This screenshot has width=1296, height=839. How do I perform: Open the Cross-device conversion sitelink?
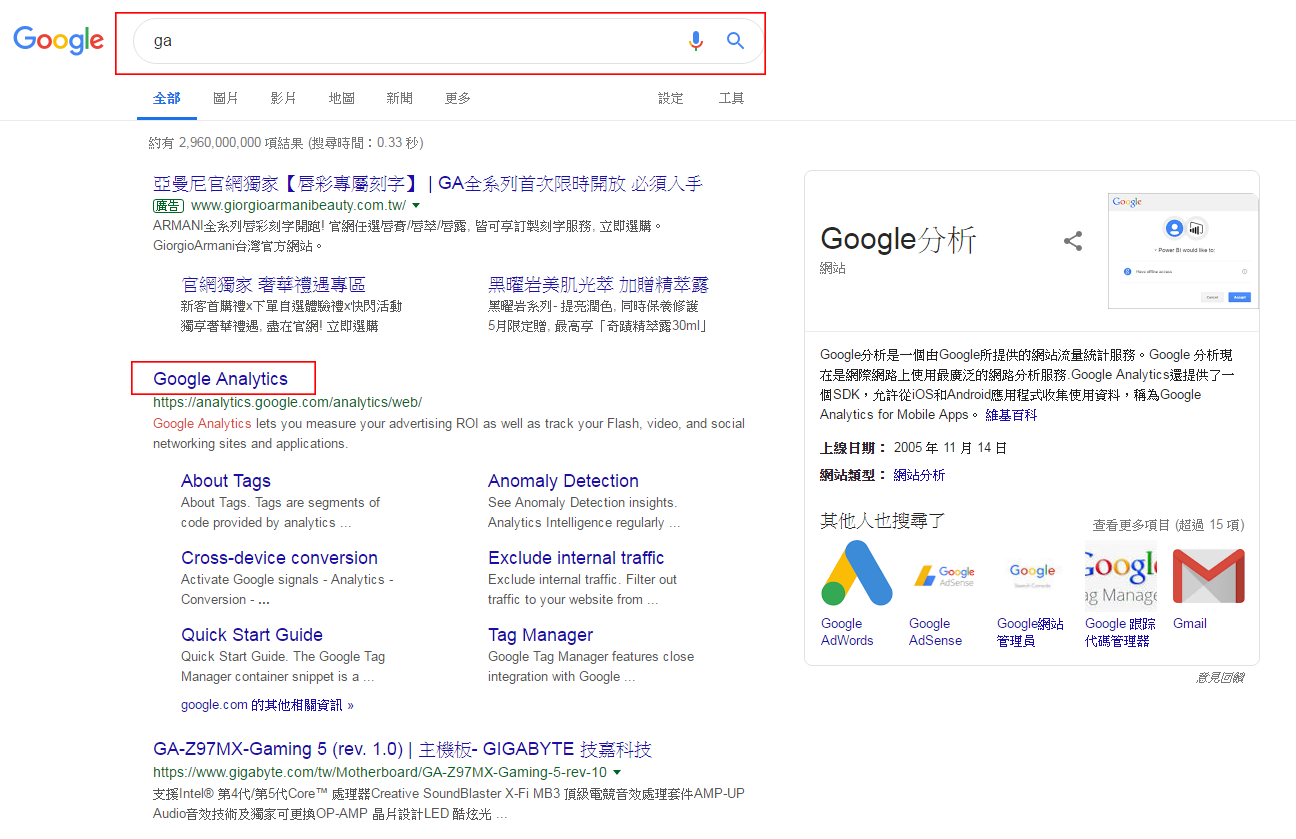[x=279, y=558]
